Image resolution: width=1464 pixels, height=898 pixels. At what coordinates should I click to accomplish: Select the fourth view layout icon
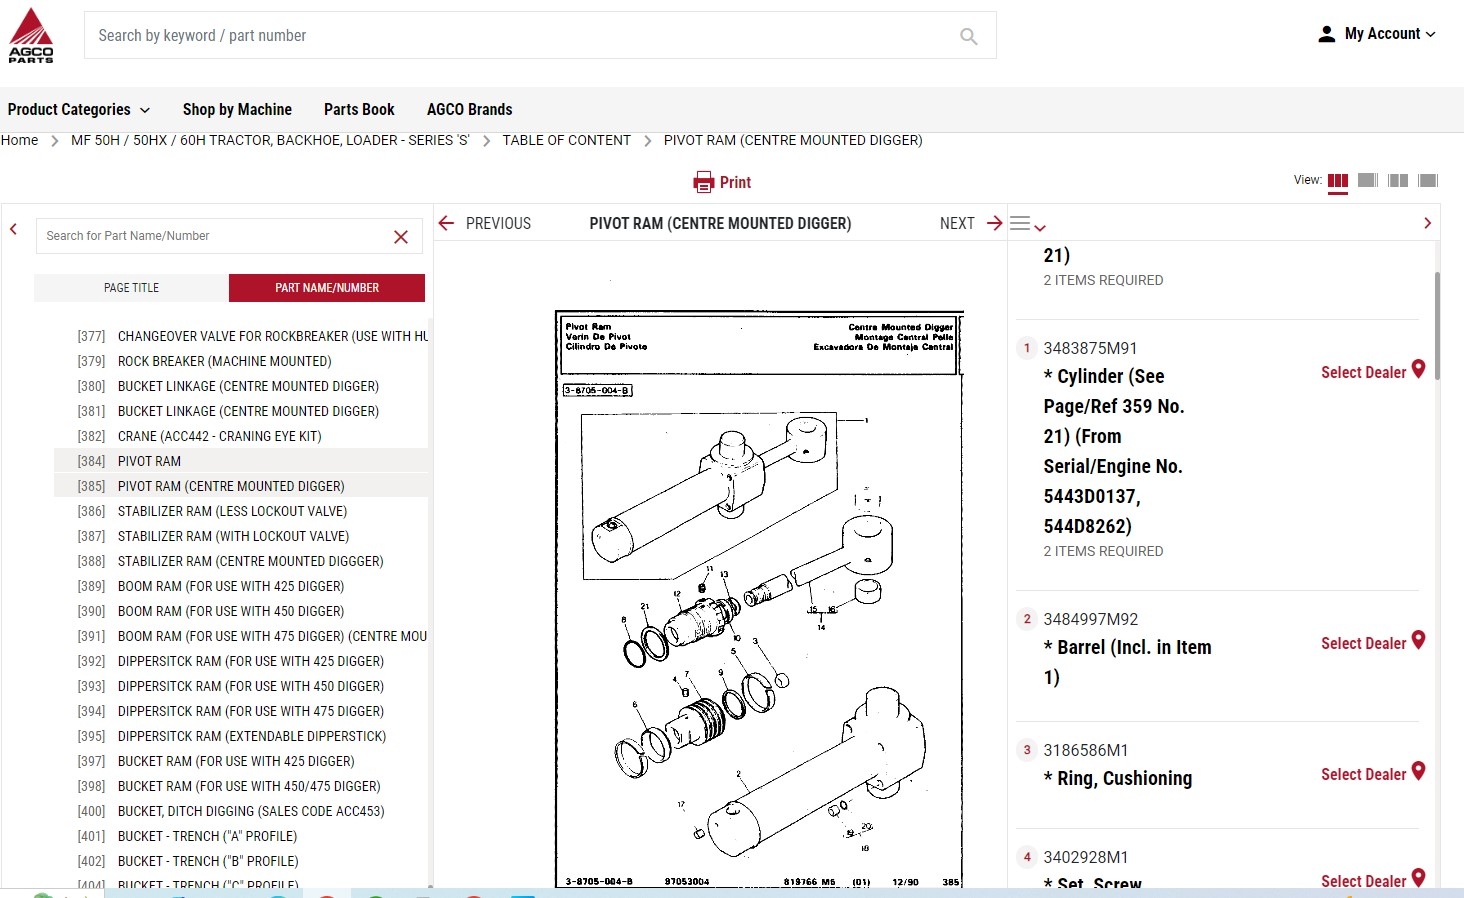pos(1428,180)
